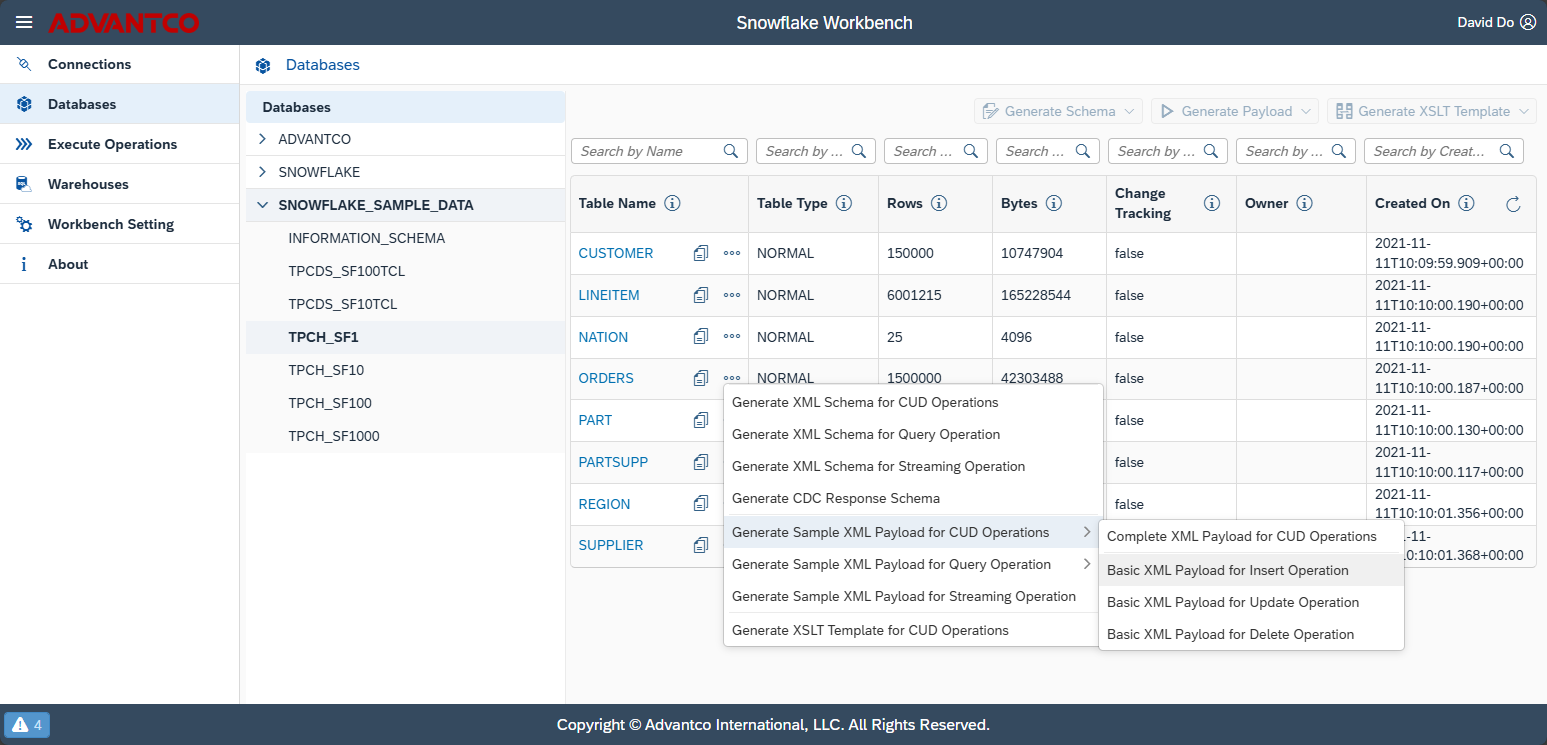This screenshot has height=745, width=1547.
Task: Click the copy icon in SUPPLIER row
Action: pyautogui.click(x=701, y=545)
